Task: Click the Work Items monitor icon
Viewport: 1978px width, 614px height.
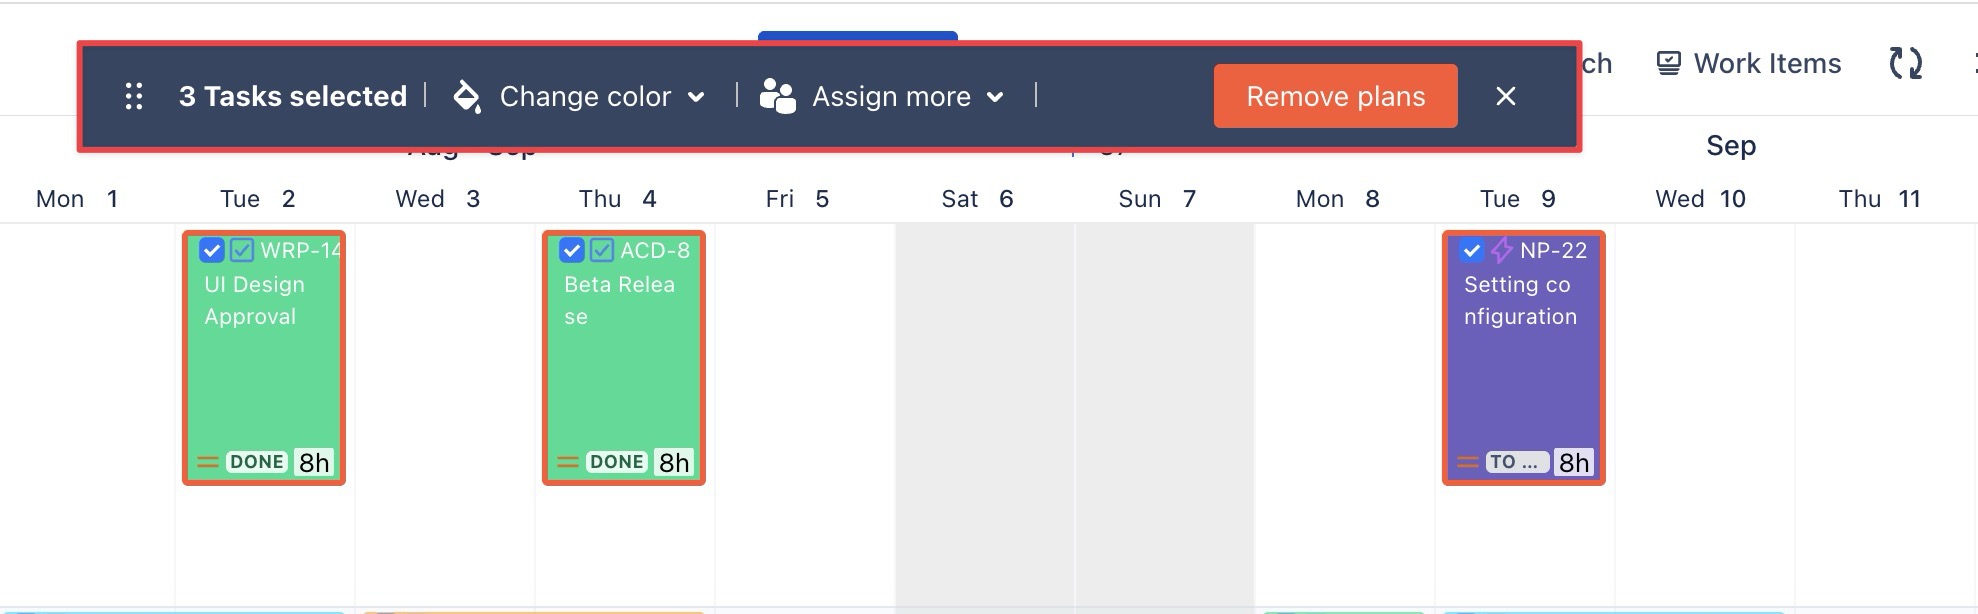Action: coord(1668,63)
